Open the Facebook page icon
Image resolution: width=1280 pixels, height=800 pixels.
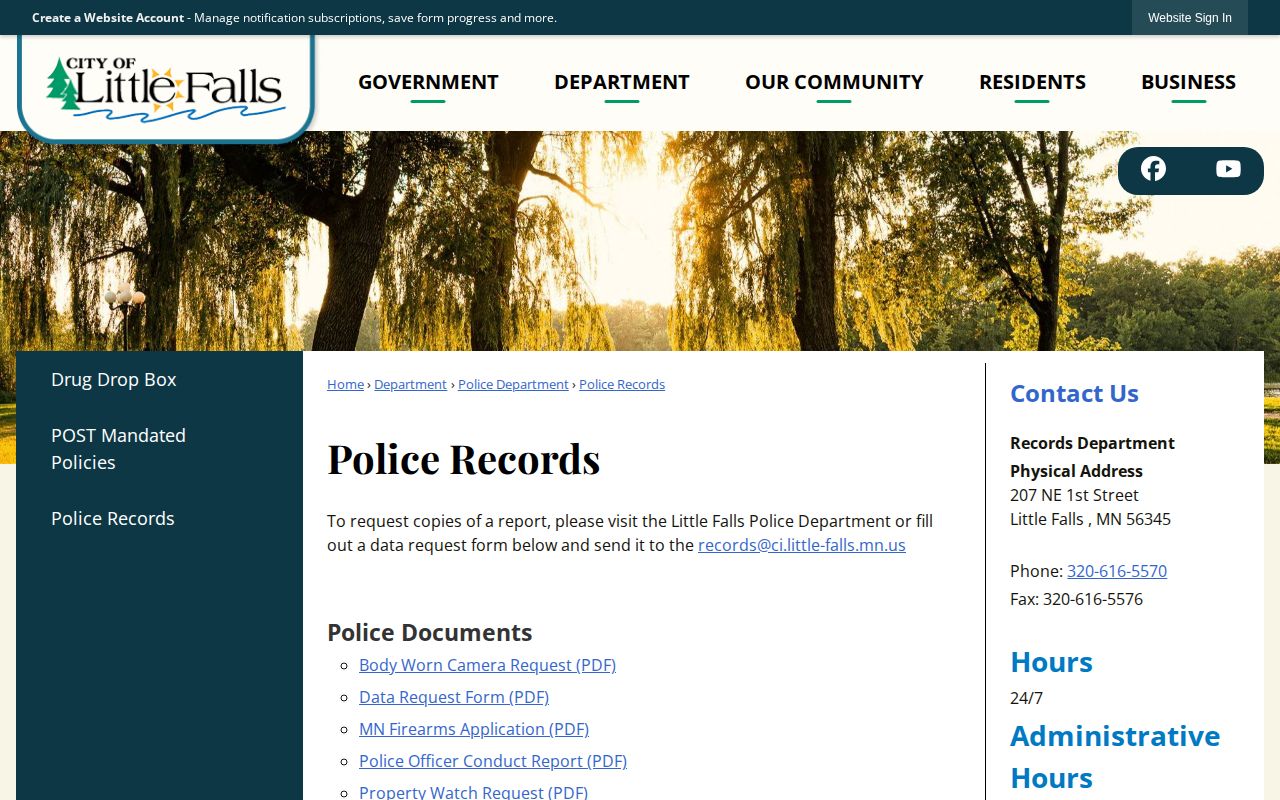pyautogui.click(x=1153, y=169)
